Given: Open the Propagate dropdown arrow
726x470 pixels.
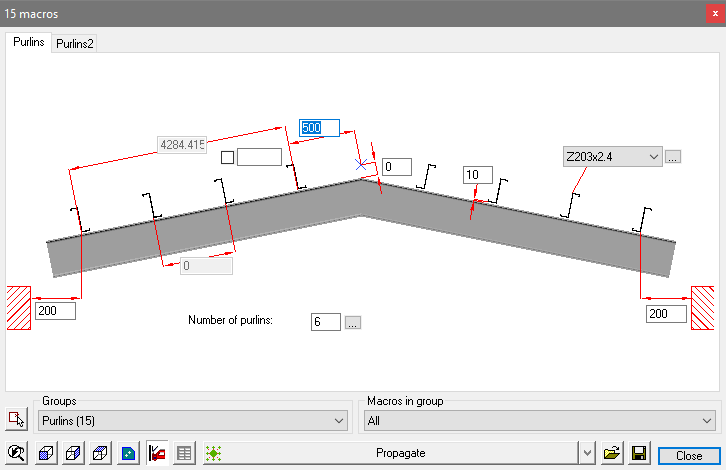Looking at the screenshot, I should click(x=586, y=454).
